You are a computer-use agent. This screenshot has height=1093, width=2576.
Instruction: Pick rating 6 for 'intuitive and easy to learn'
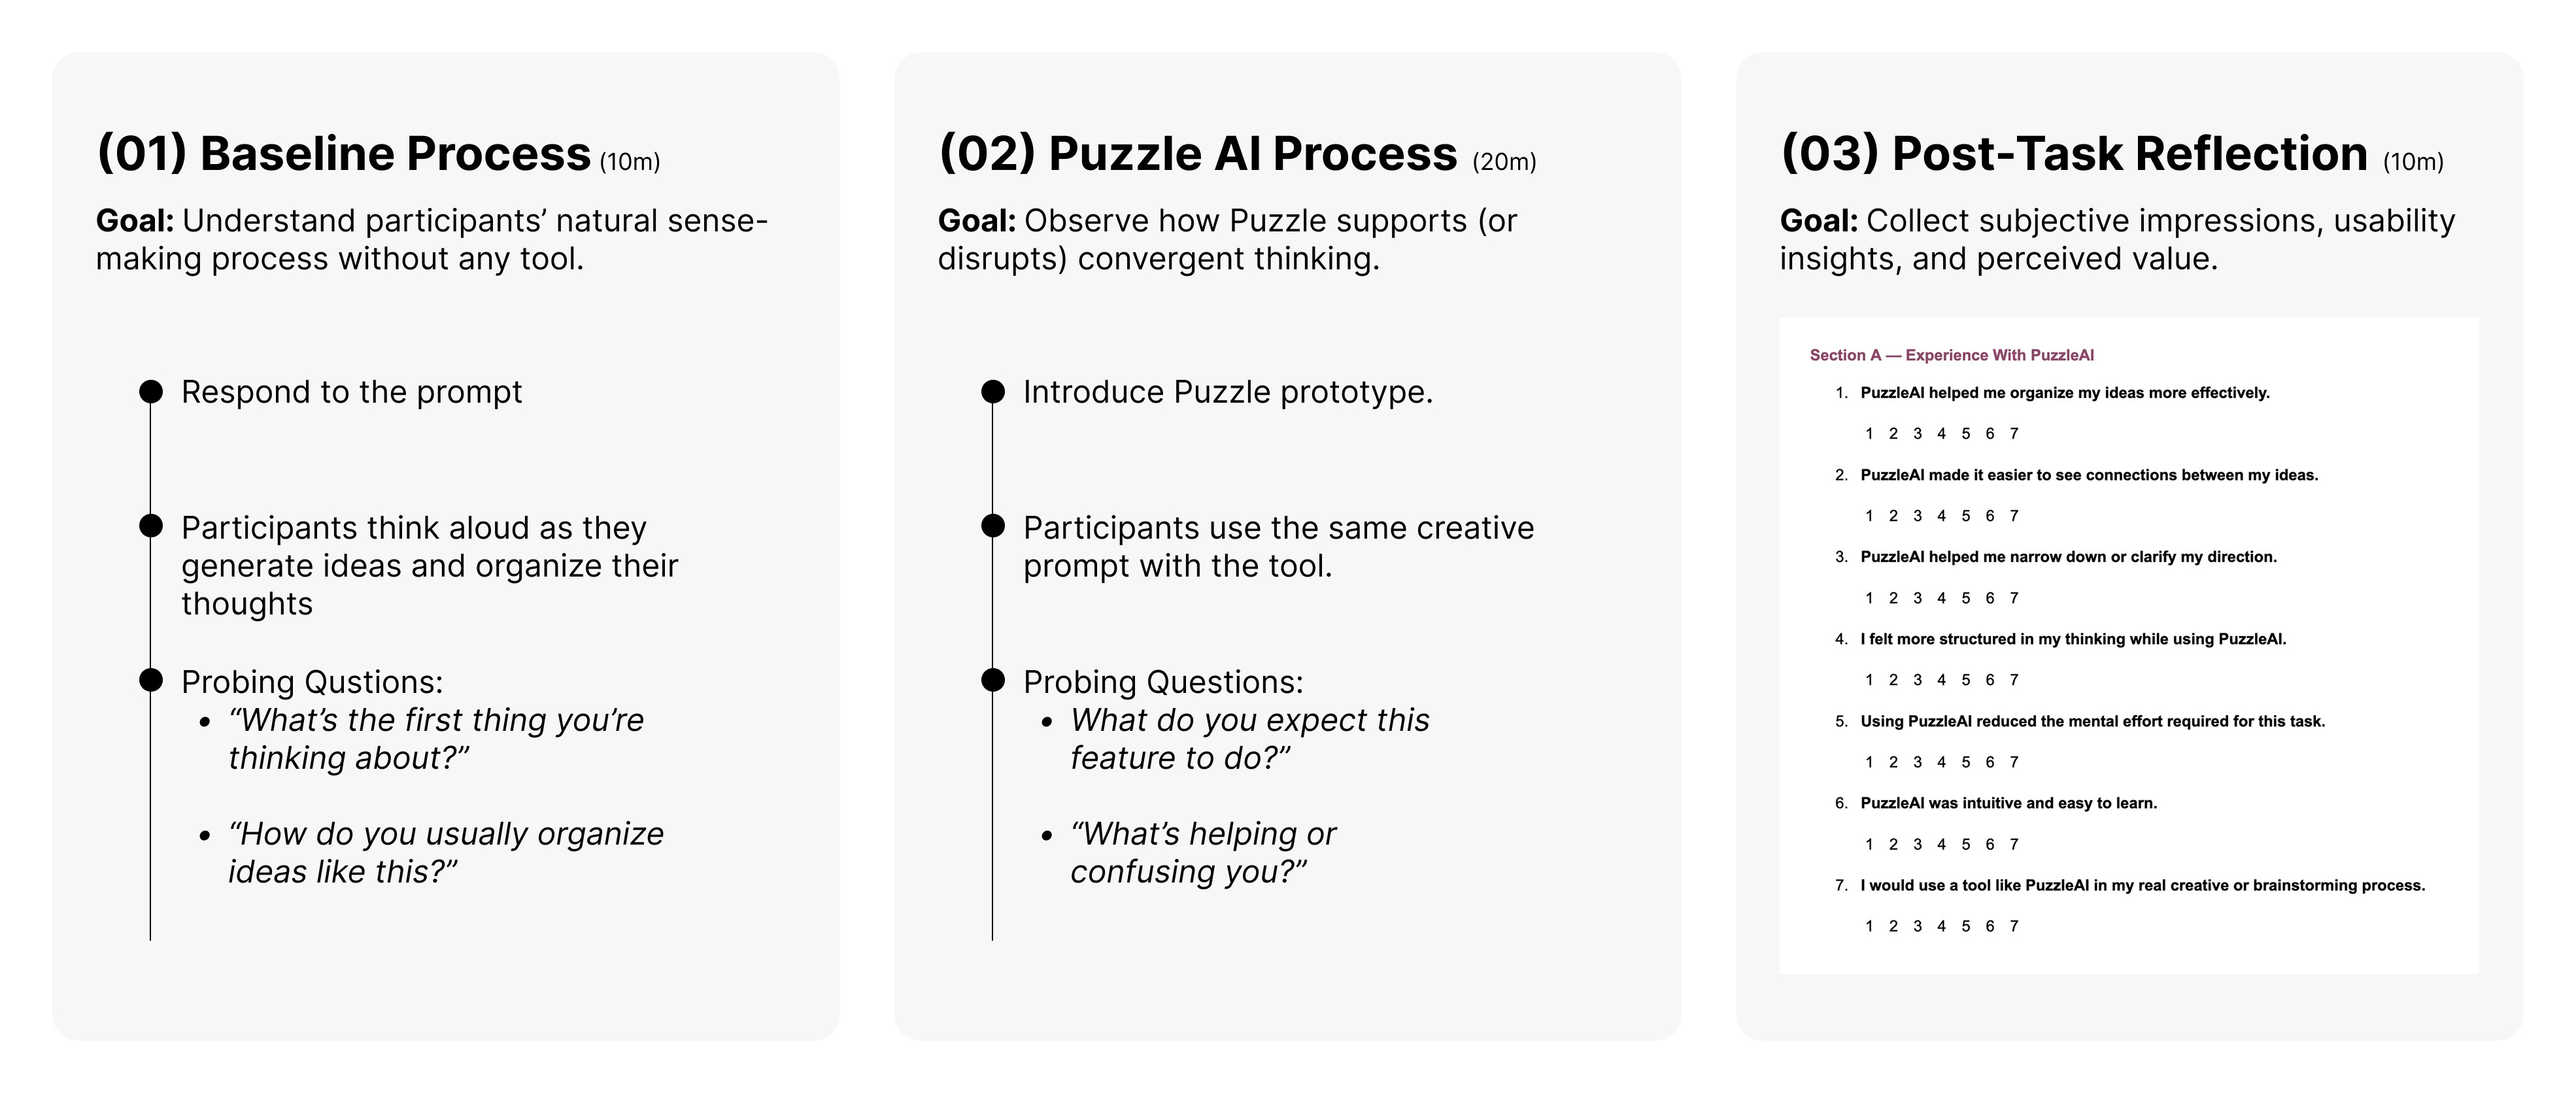click(x=1990, y=844)
